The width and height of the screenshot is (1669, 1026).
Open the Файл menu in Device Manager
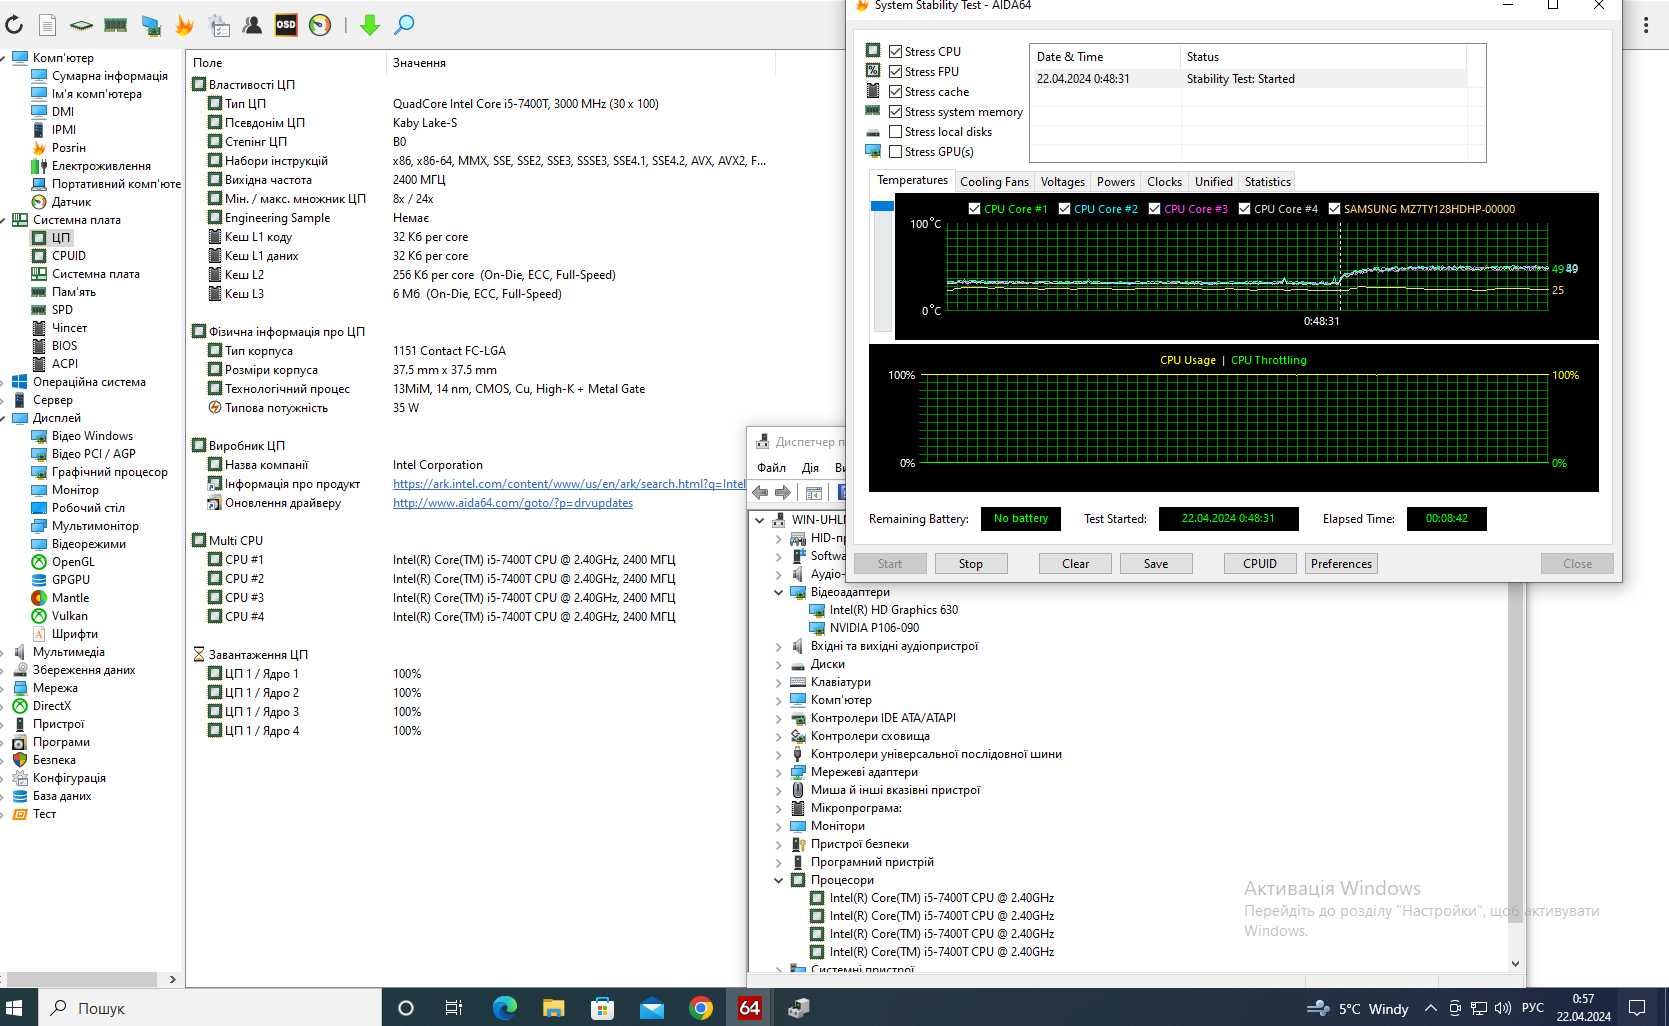(x=771, y=468)
